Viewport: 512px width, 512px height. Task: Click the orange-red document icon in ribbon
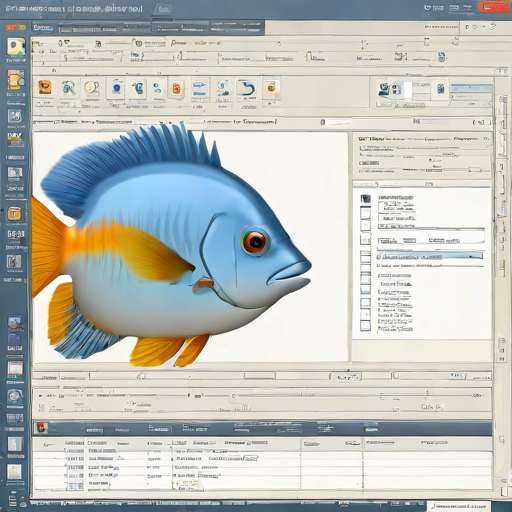click(x=176, y=89)
